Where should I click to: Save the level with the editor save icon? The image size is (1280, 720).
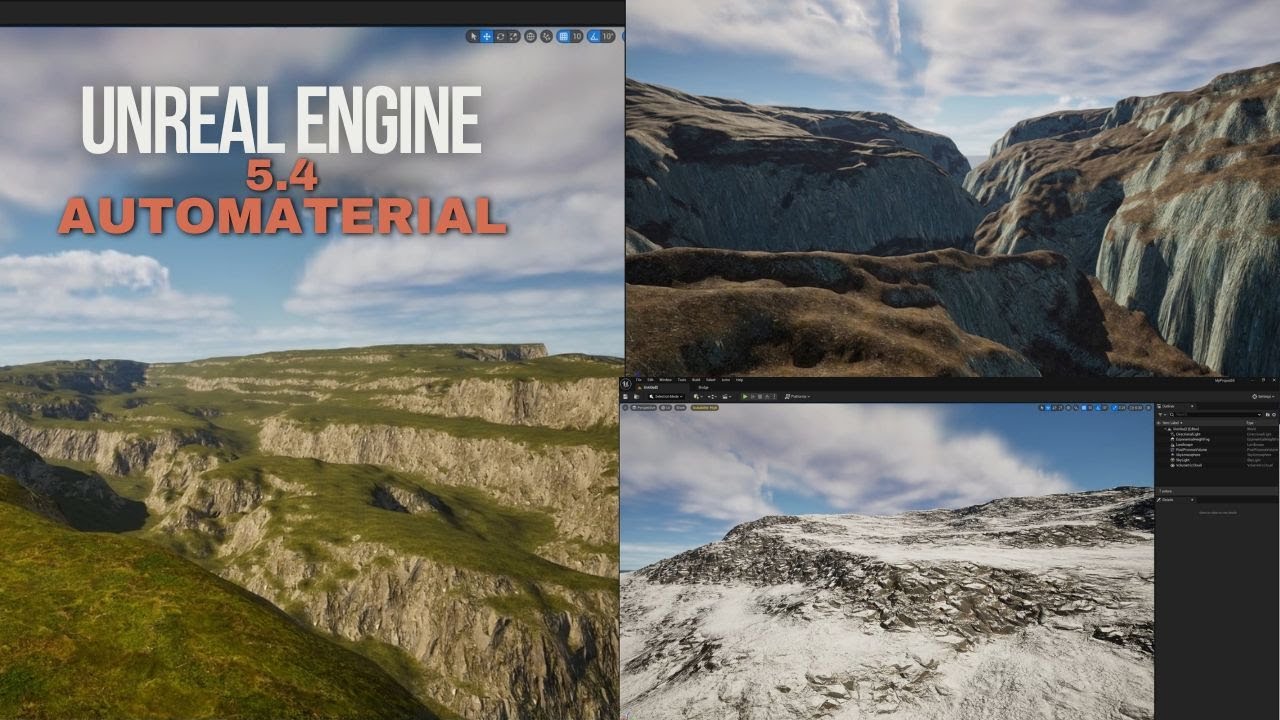(x=625, y=397)
